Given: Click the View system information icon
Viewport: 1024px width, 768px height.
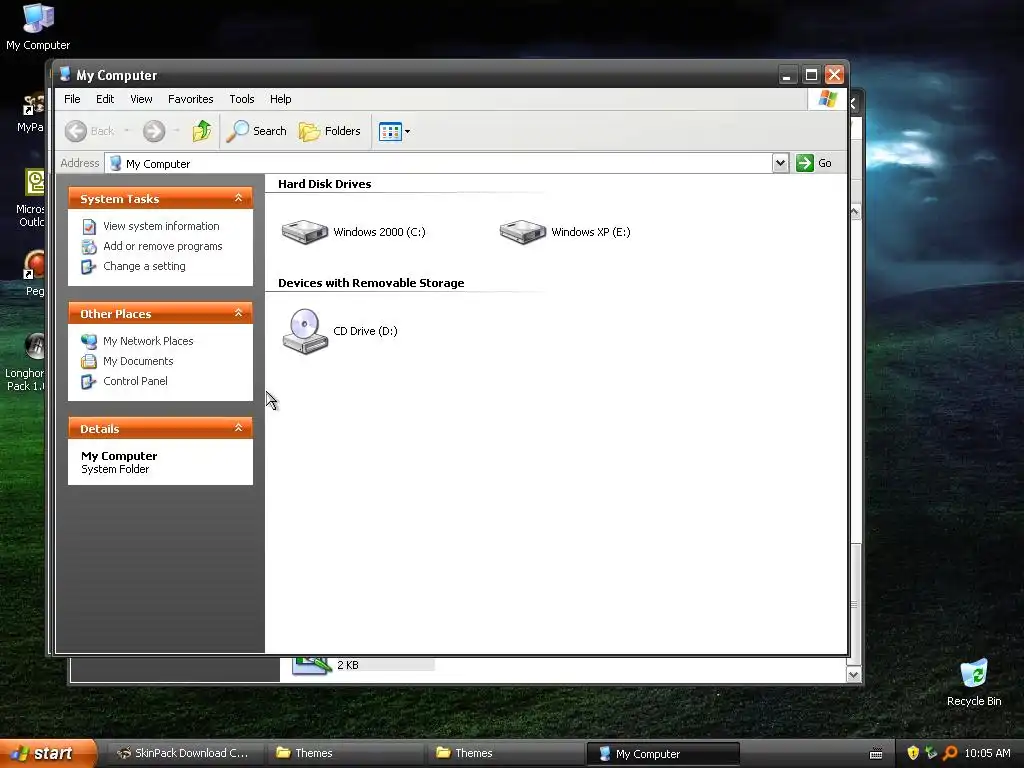Looking at the screenshot, I should (x=89, y=227).
